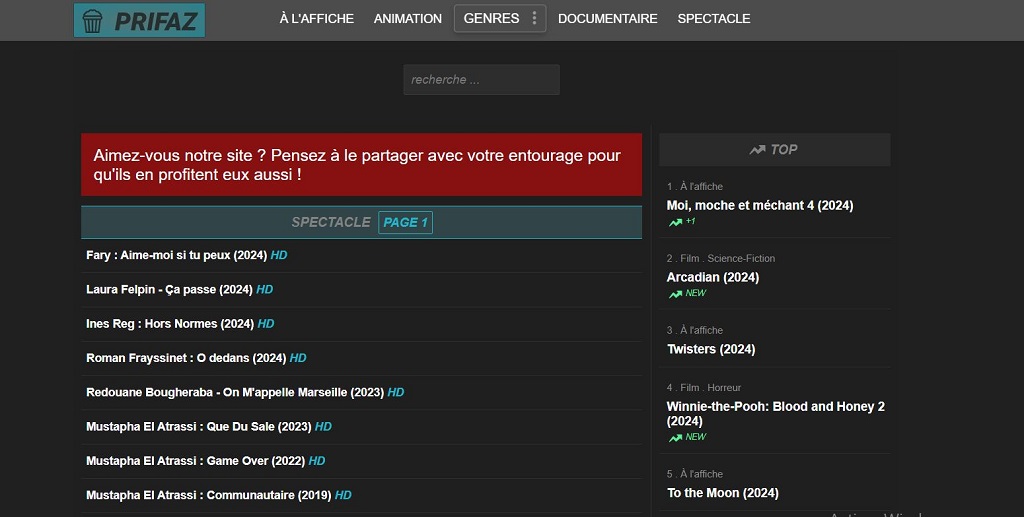Viewport: 1024px width, 517px height.
Task: Click in the recherche search field
Action: point(481,80)
